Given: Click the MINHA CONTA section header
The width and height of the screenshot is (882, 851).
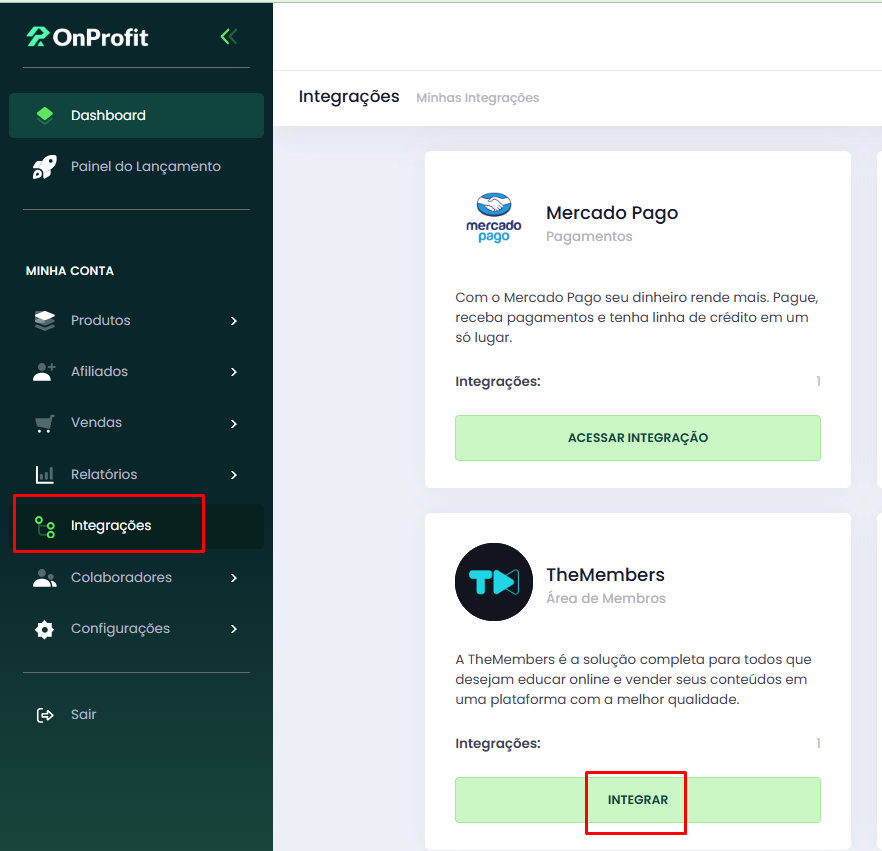Looking at the screenshot, I should (x=70, y=271).
